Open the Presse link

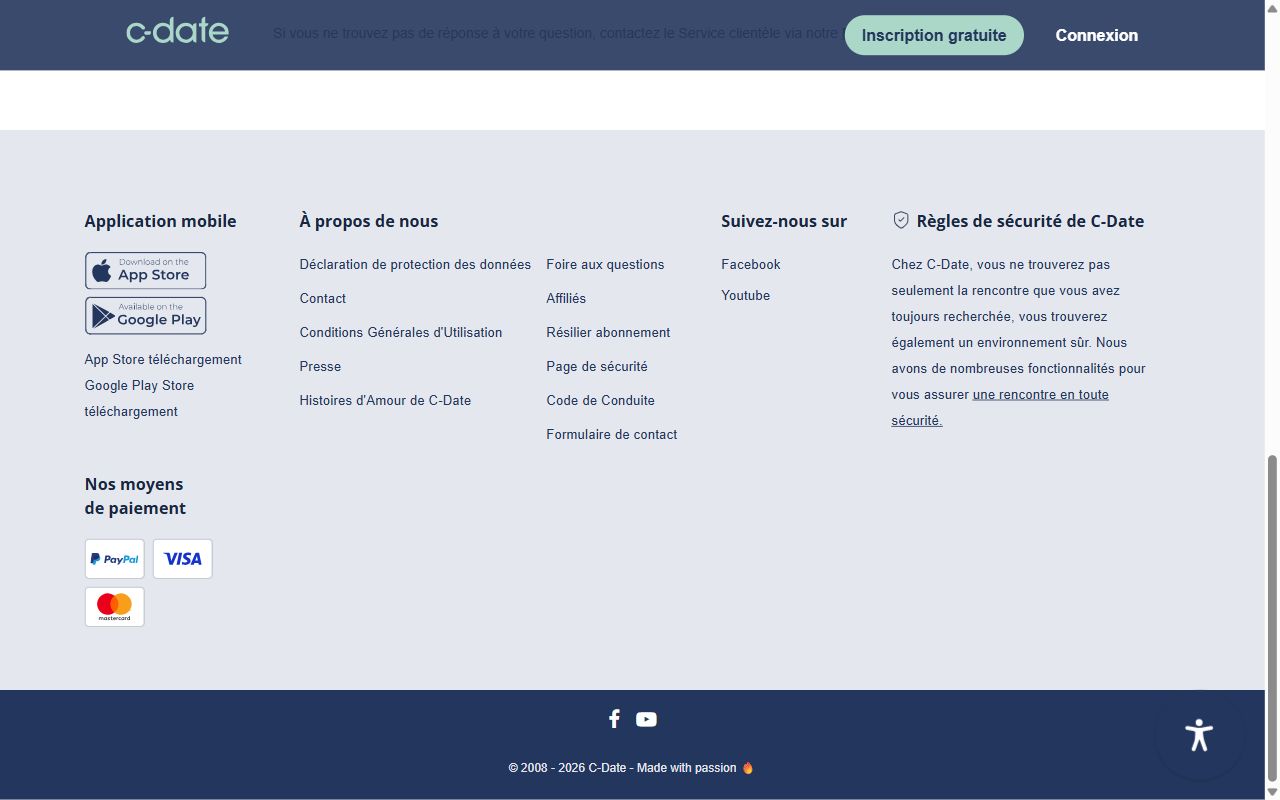320,366
